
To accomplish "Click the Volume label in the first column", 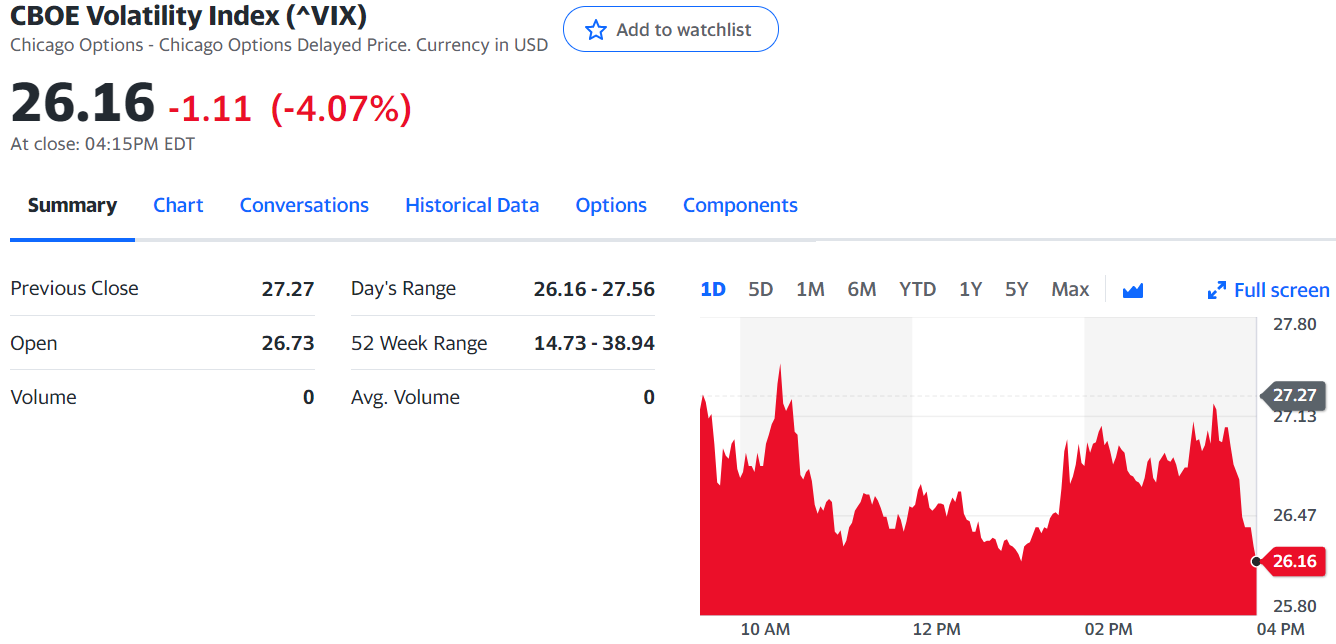I will click(x=43, y=397).
